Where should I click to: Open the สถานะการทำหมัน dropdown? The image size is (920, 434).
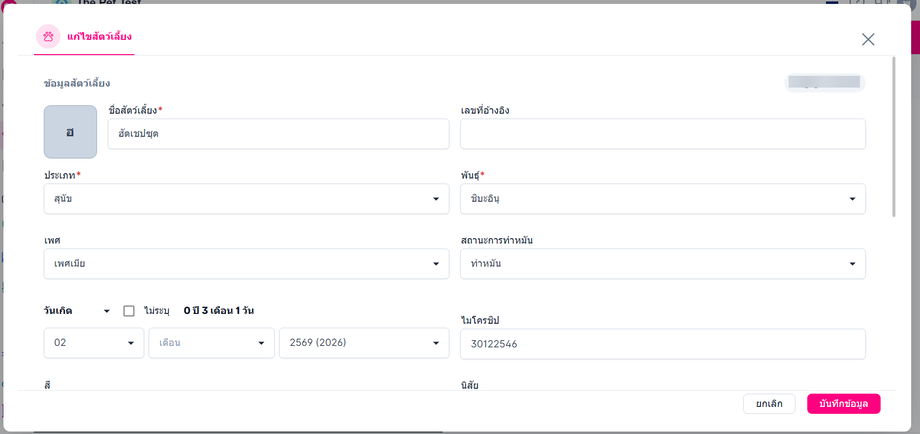click(662, 264)
